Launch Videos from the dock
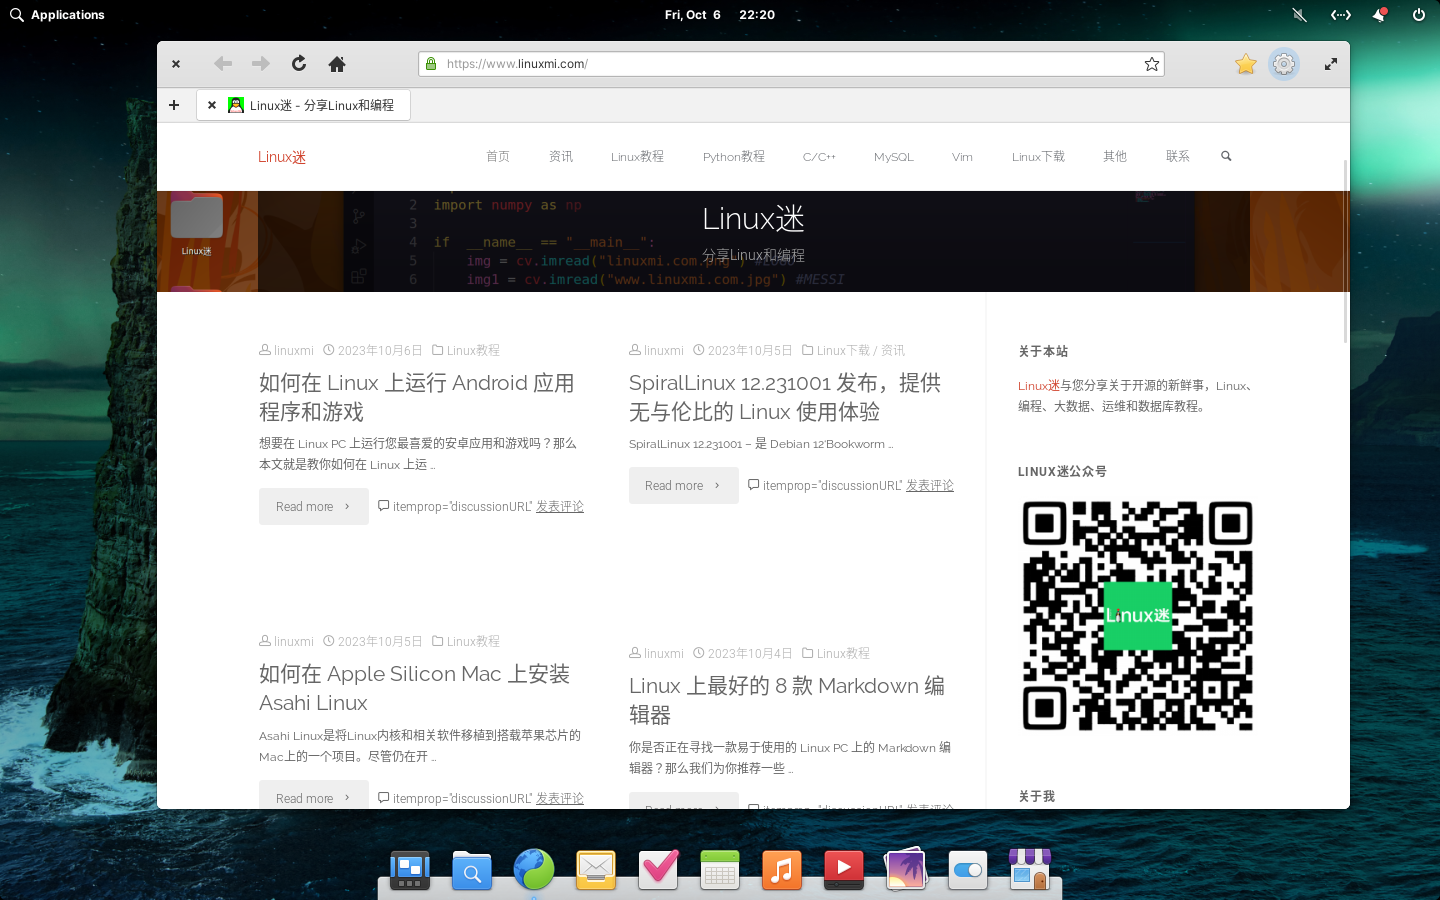Image resolution: width=1440 pixels, height=900 pixels. [844, 870]
